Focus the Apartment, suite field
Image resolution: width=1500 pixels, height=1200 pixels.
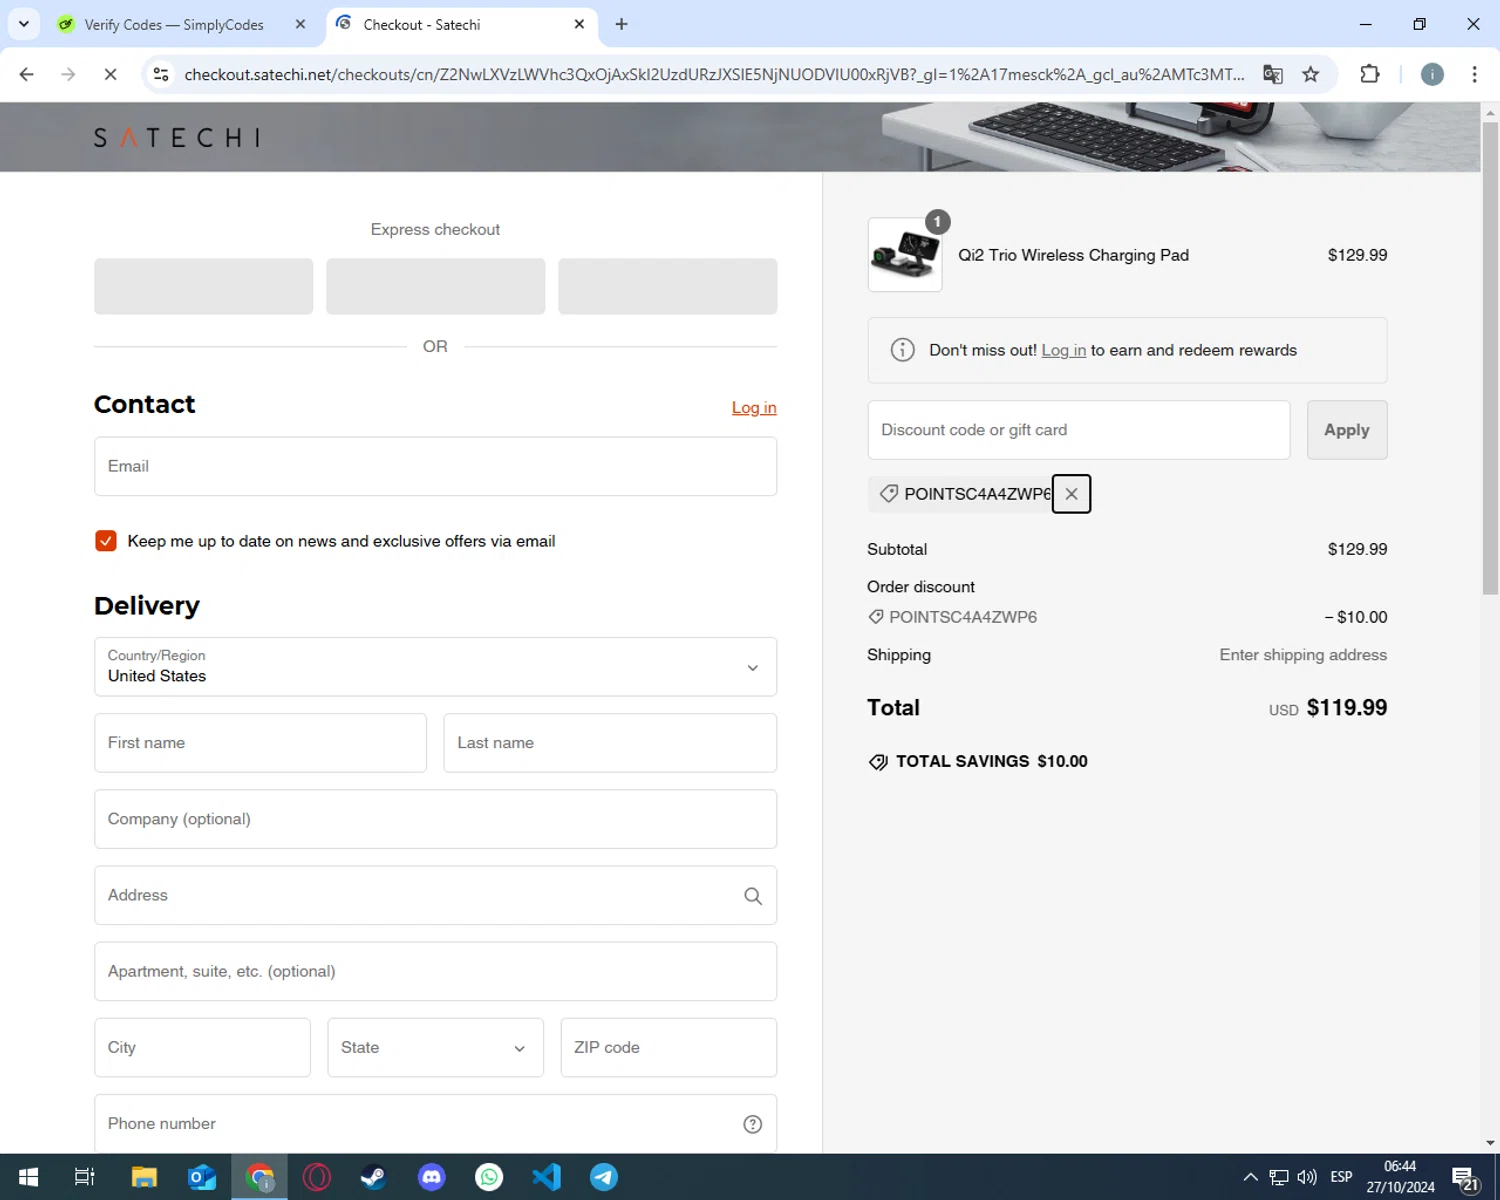(x=435, y=972)
